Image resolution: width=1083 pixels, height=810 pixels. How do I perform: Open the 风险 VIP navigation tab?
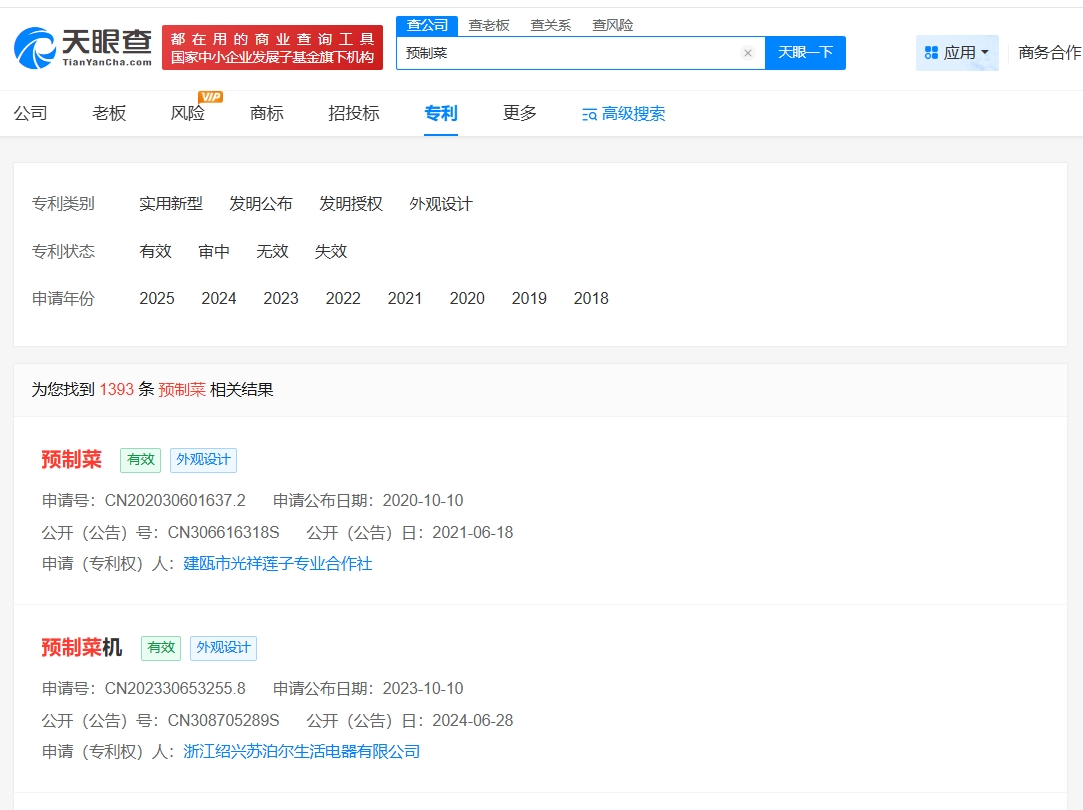tap(188, 113)
